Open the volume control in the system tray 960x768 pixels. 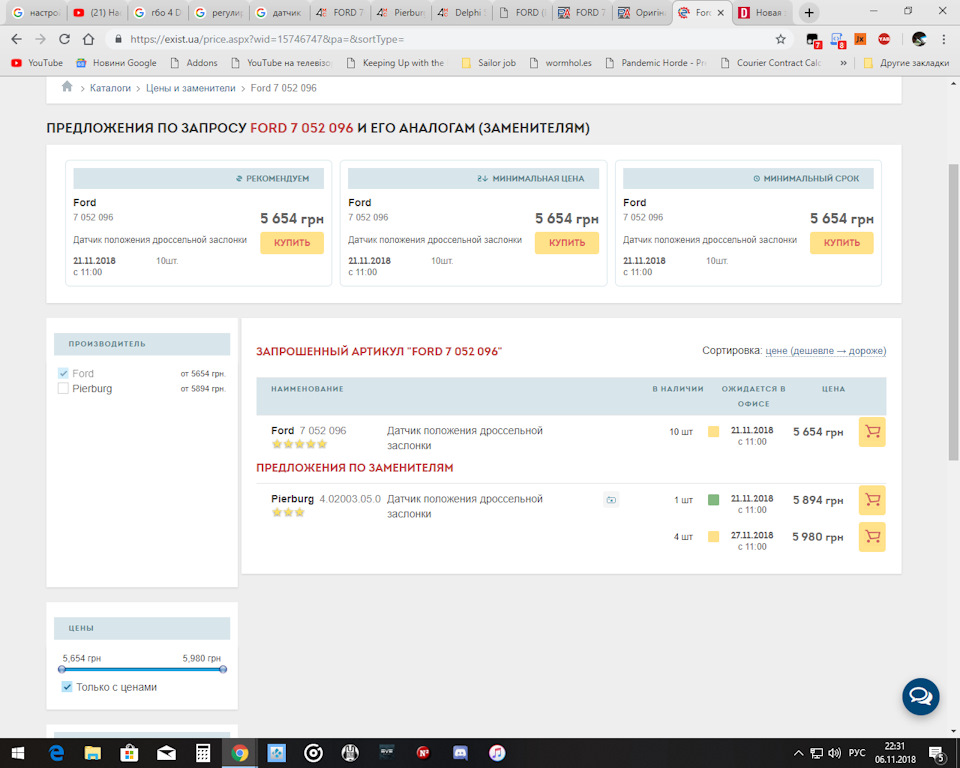834,753
